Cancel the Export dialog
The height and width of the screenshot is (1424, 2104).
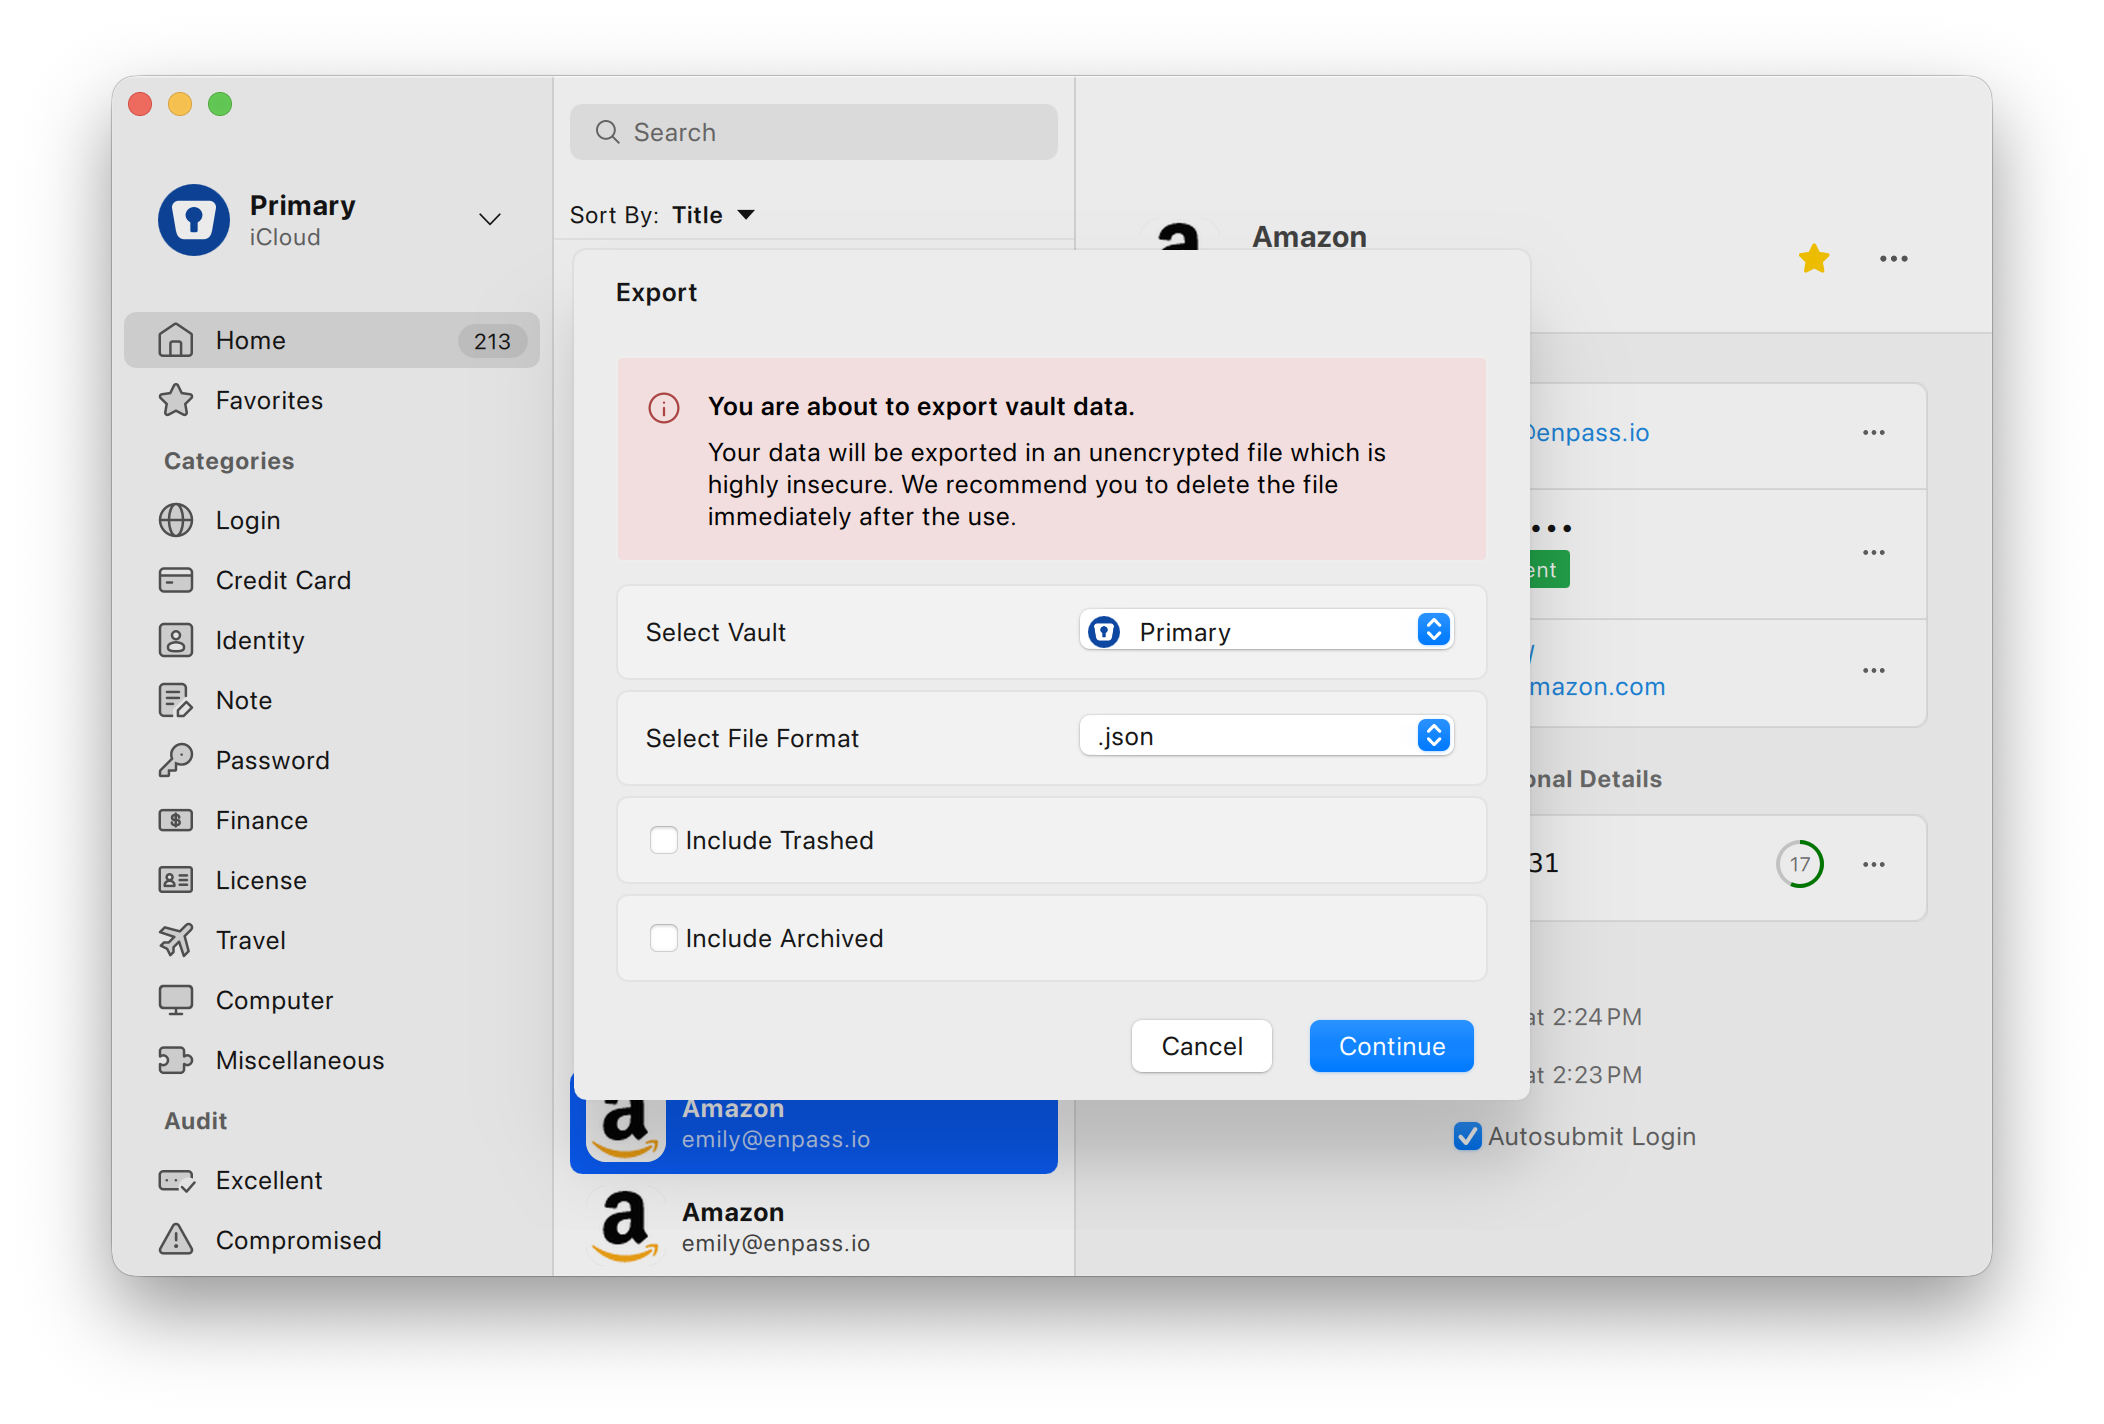point(1202,1046)
